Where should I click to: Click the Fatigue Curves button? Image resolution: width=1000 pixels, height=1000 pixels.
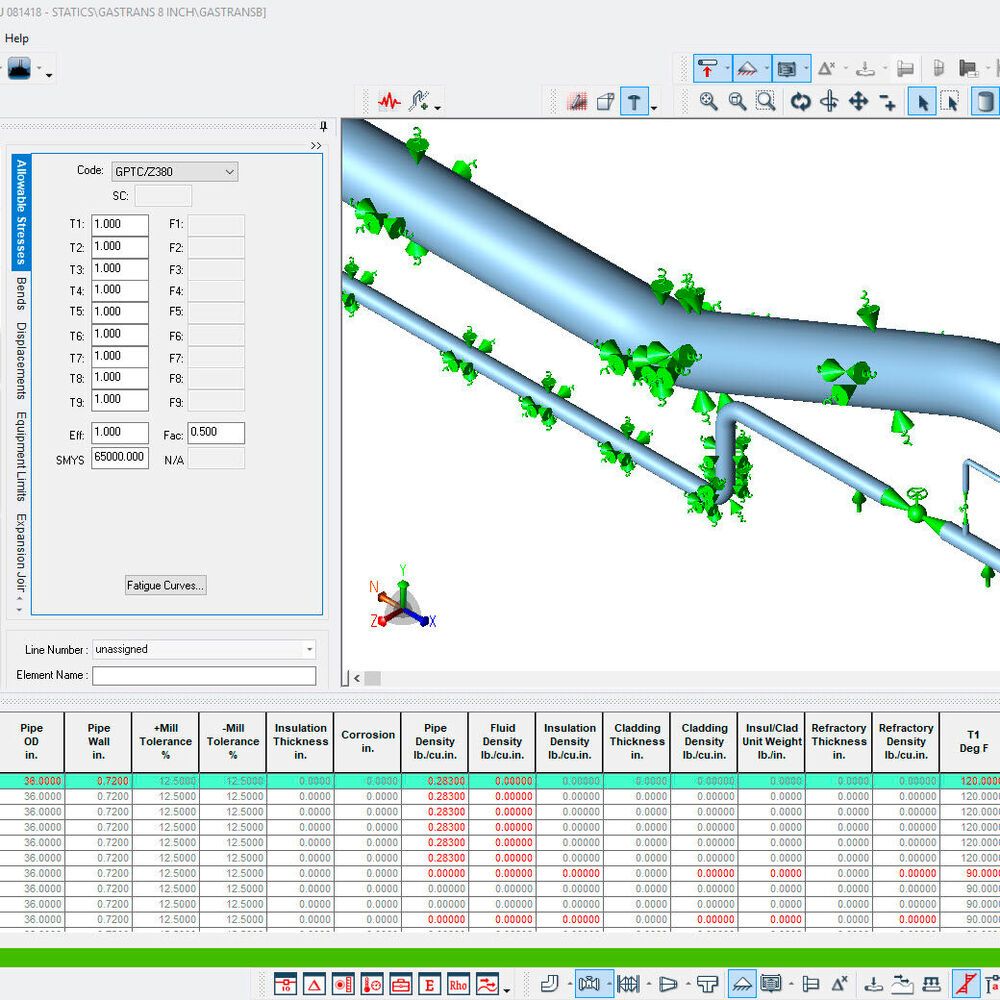click(166, 585)
